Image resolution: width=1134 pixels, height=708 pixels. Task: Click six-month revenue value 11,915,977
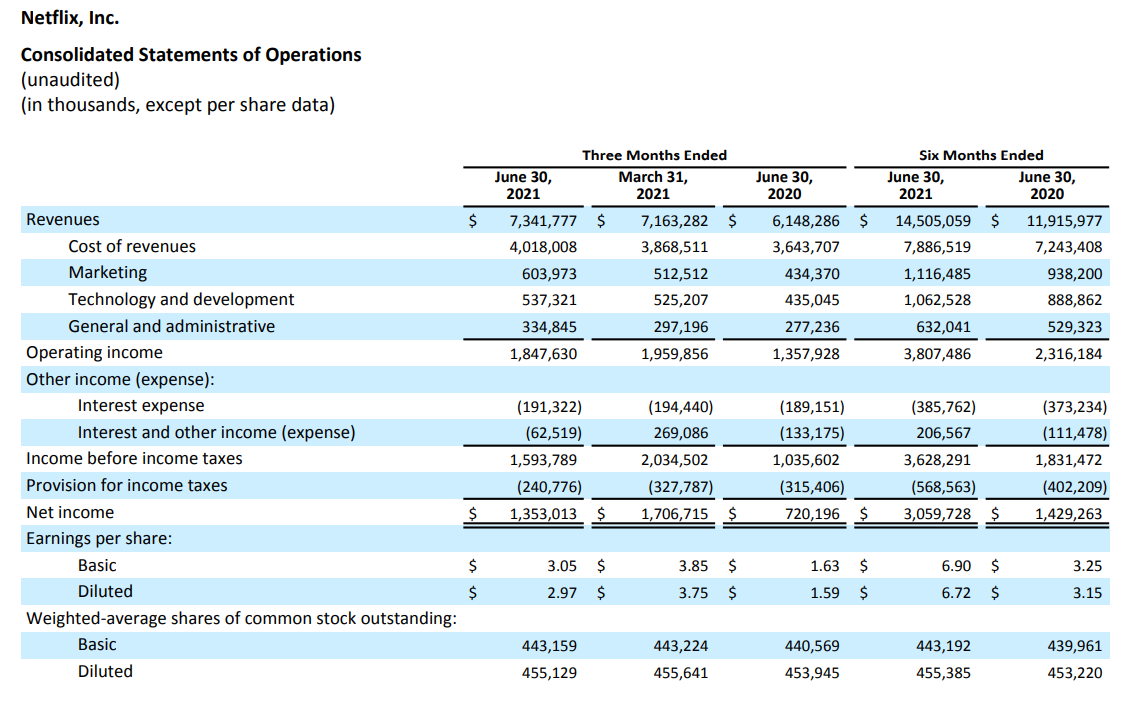1065,221
